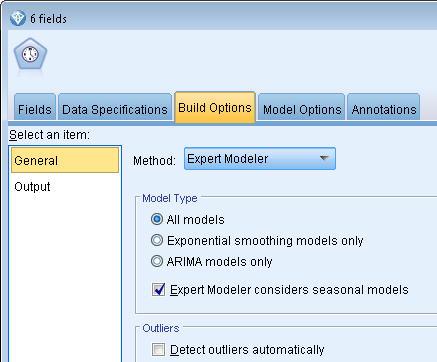Select the All models radio button

157,219
